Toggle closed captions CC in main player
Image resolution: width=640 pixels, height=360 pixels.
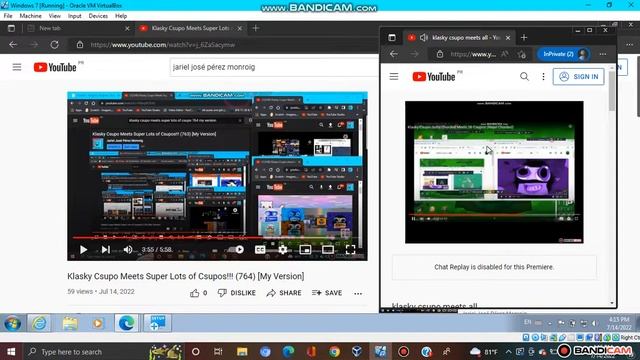[x=260, y=249]
